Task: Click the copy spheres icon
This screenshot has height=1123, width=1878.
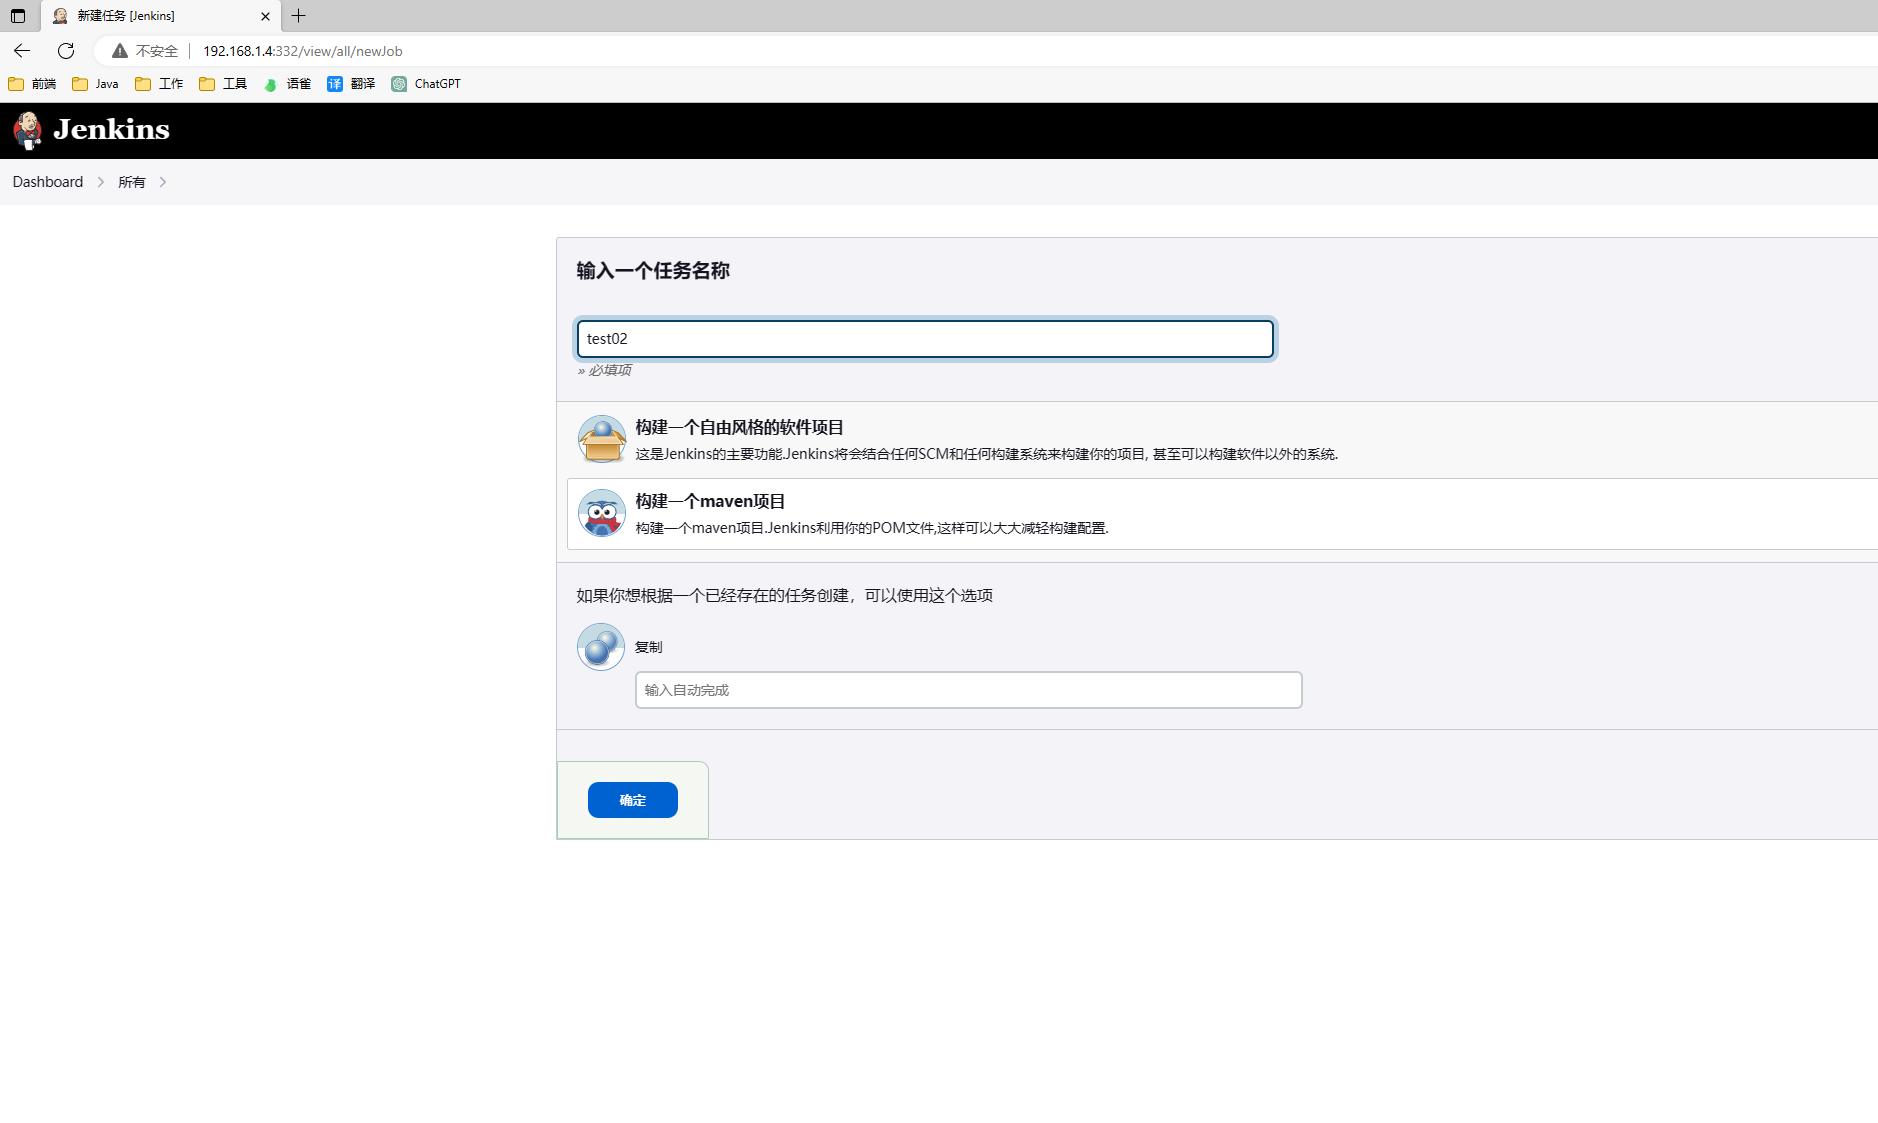Action: 601,647
